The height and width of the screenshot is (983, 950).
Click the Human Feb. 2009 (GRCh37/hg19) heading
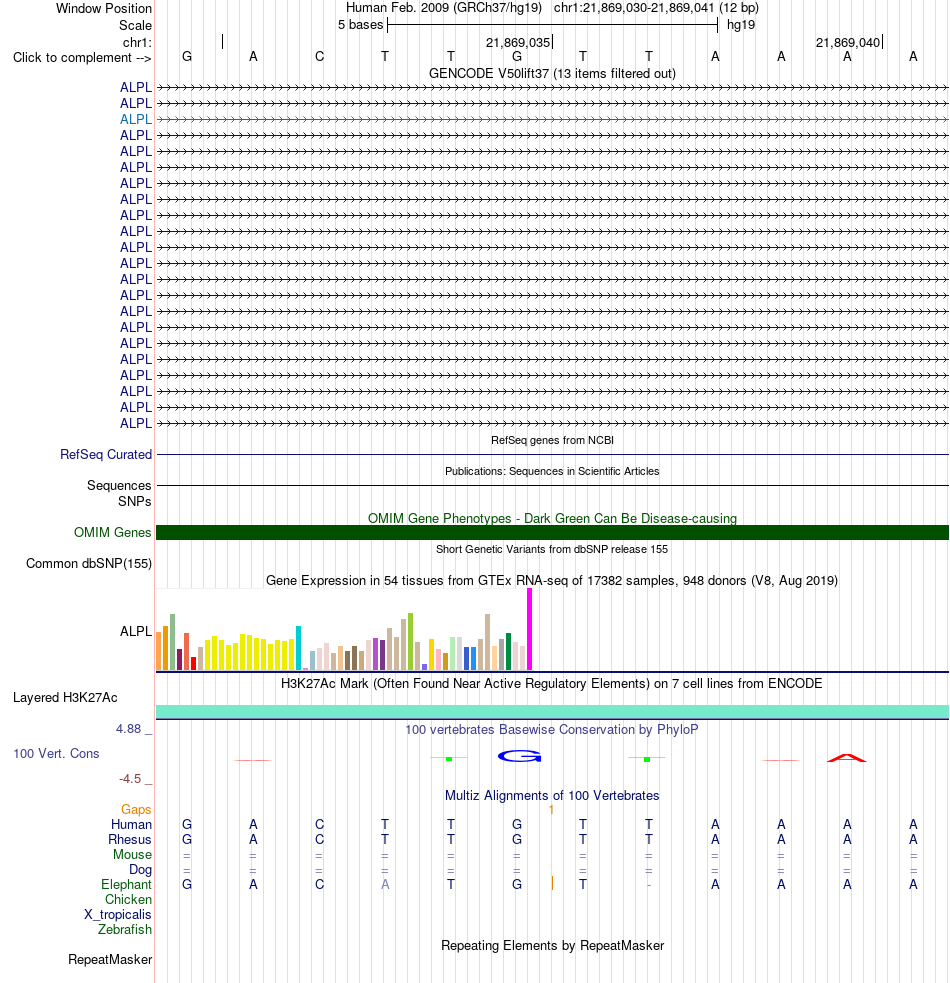(x=444, y=8)
